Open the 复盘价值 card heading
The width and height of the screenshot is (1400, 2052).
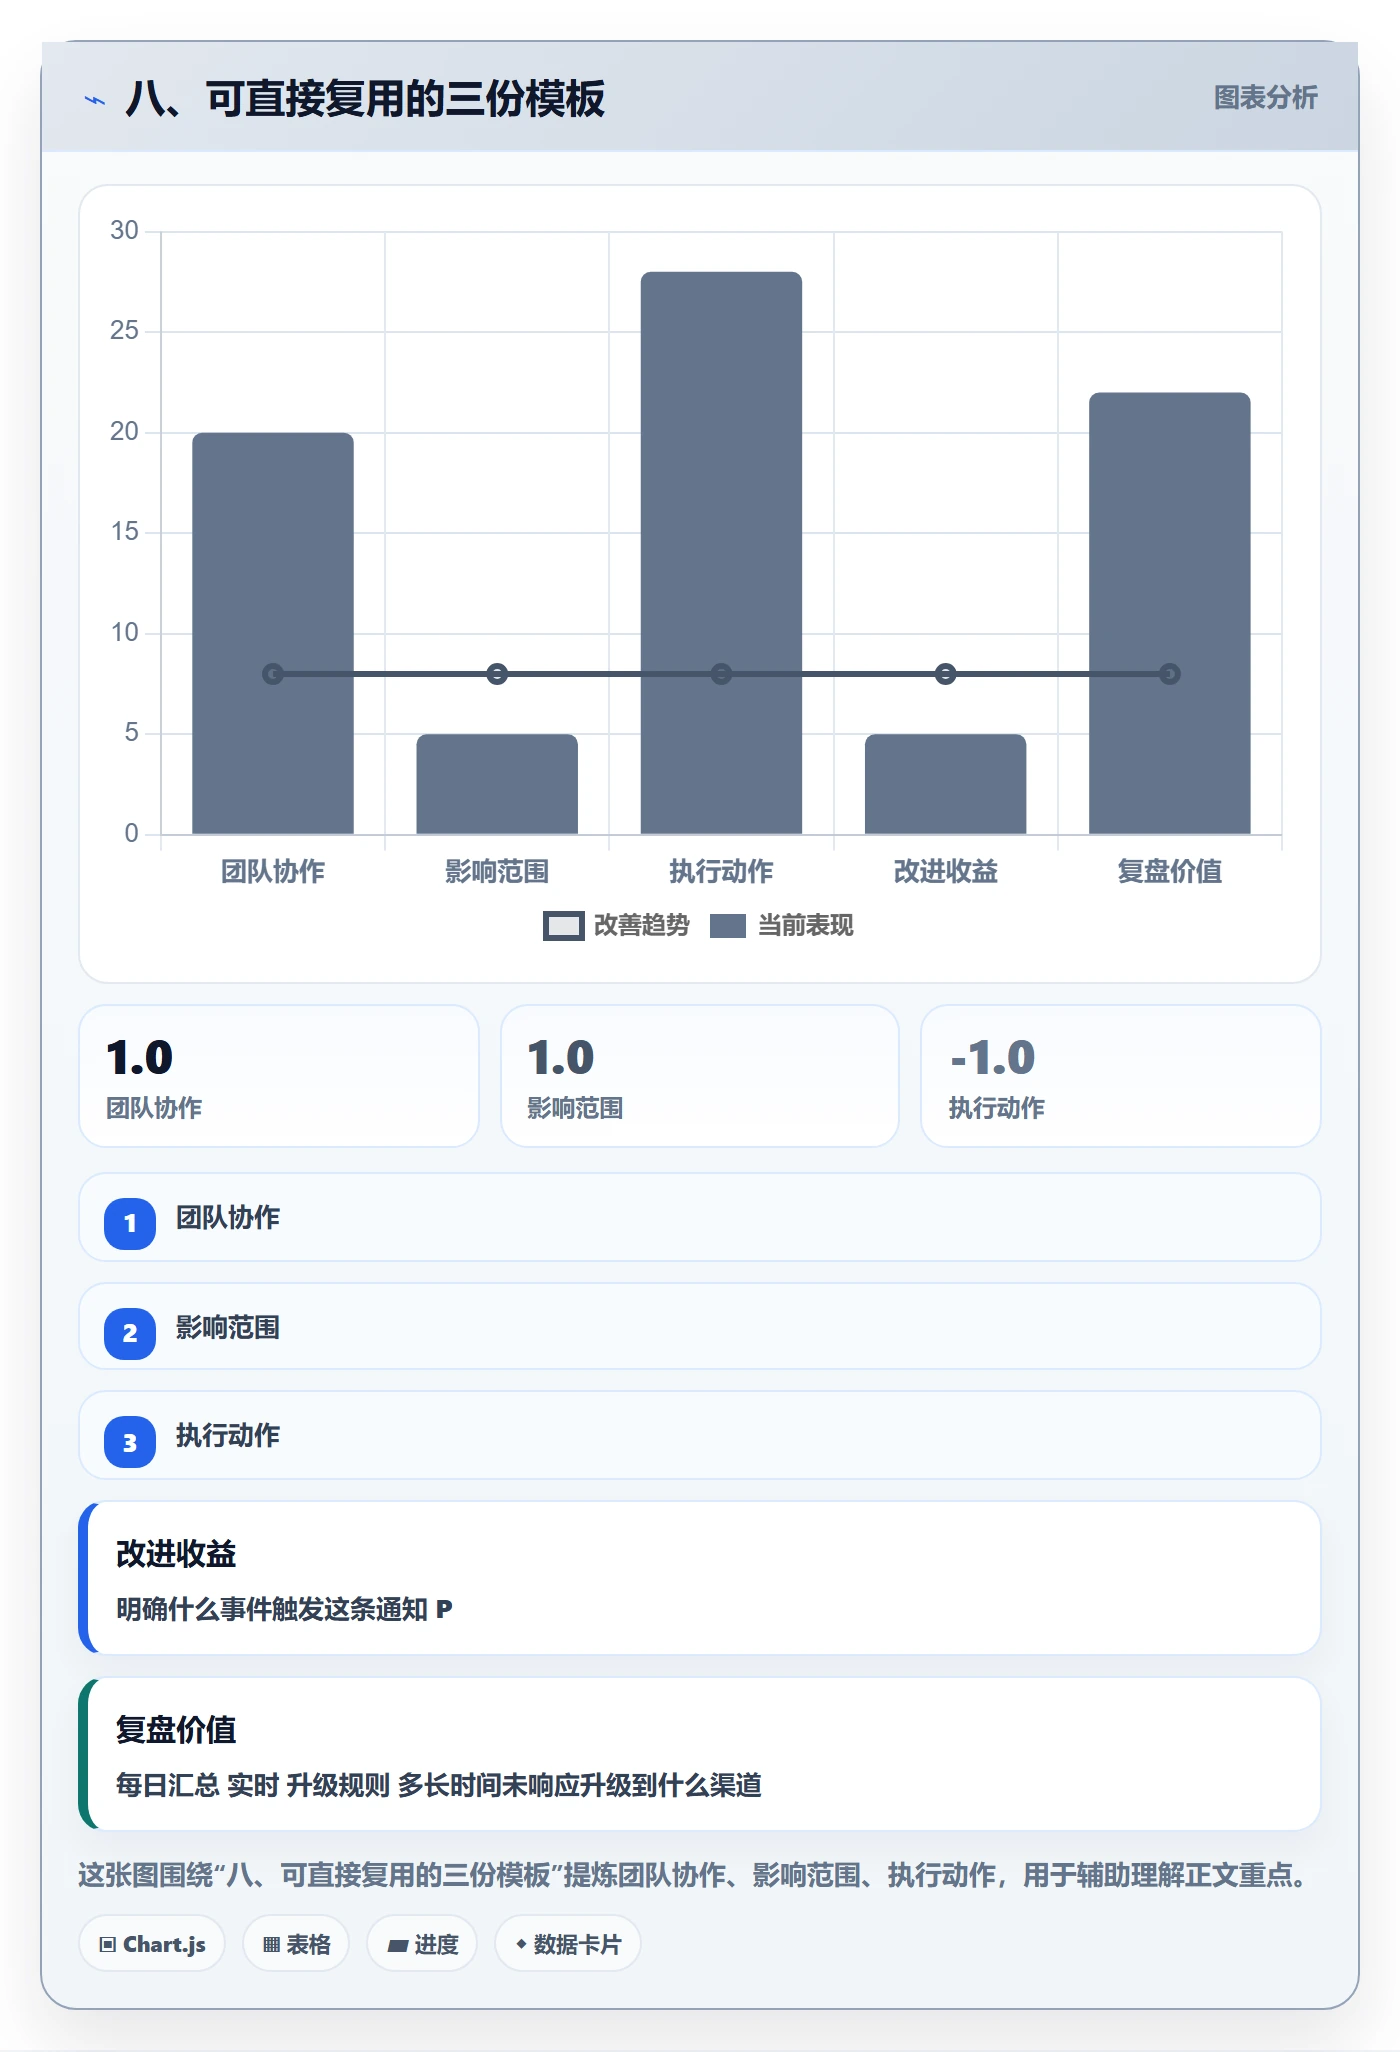(176, 1730)
